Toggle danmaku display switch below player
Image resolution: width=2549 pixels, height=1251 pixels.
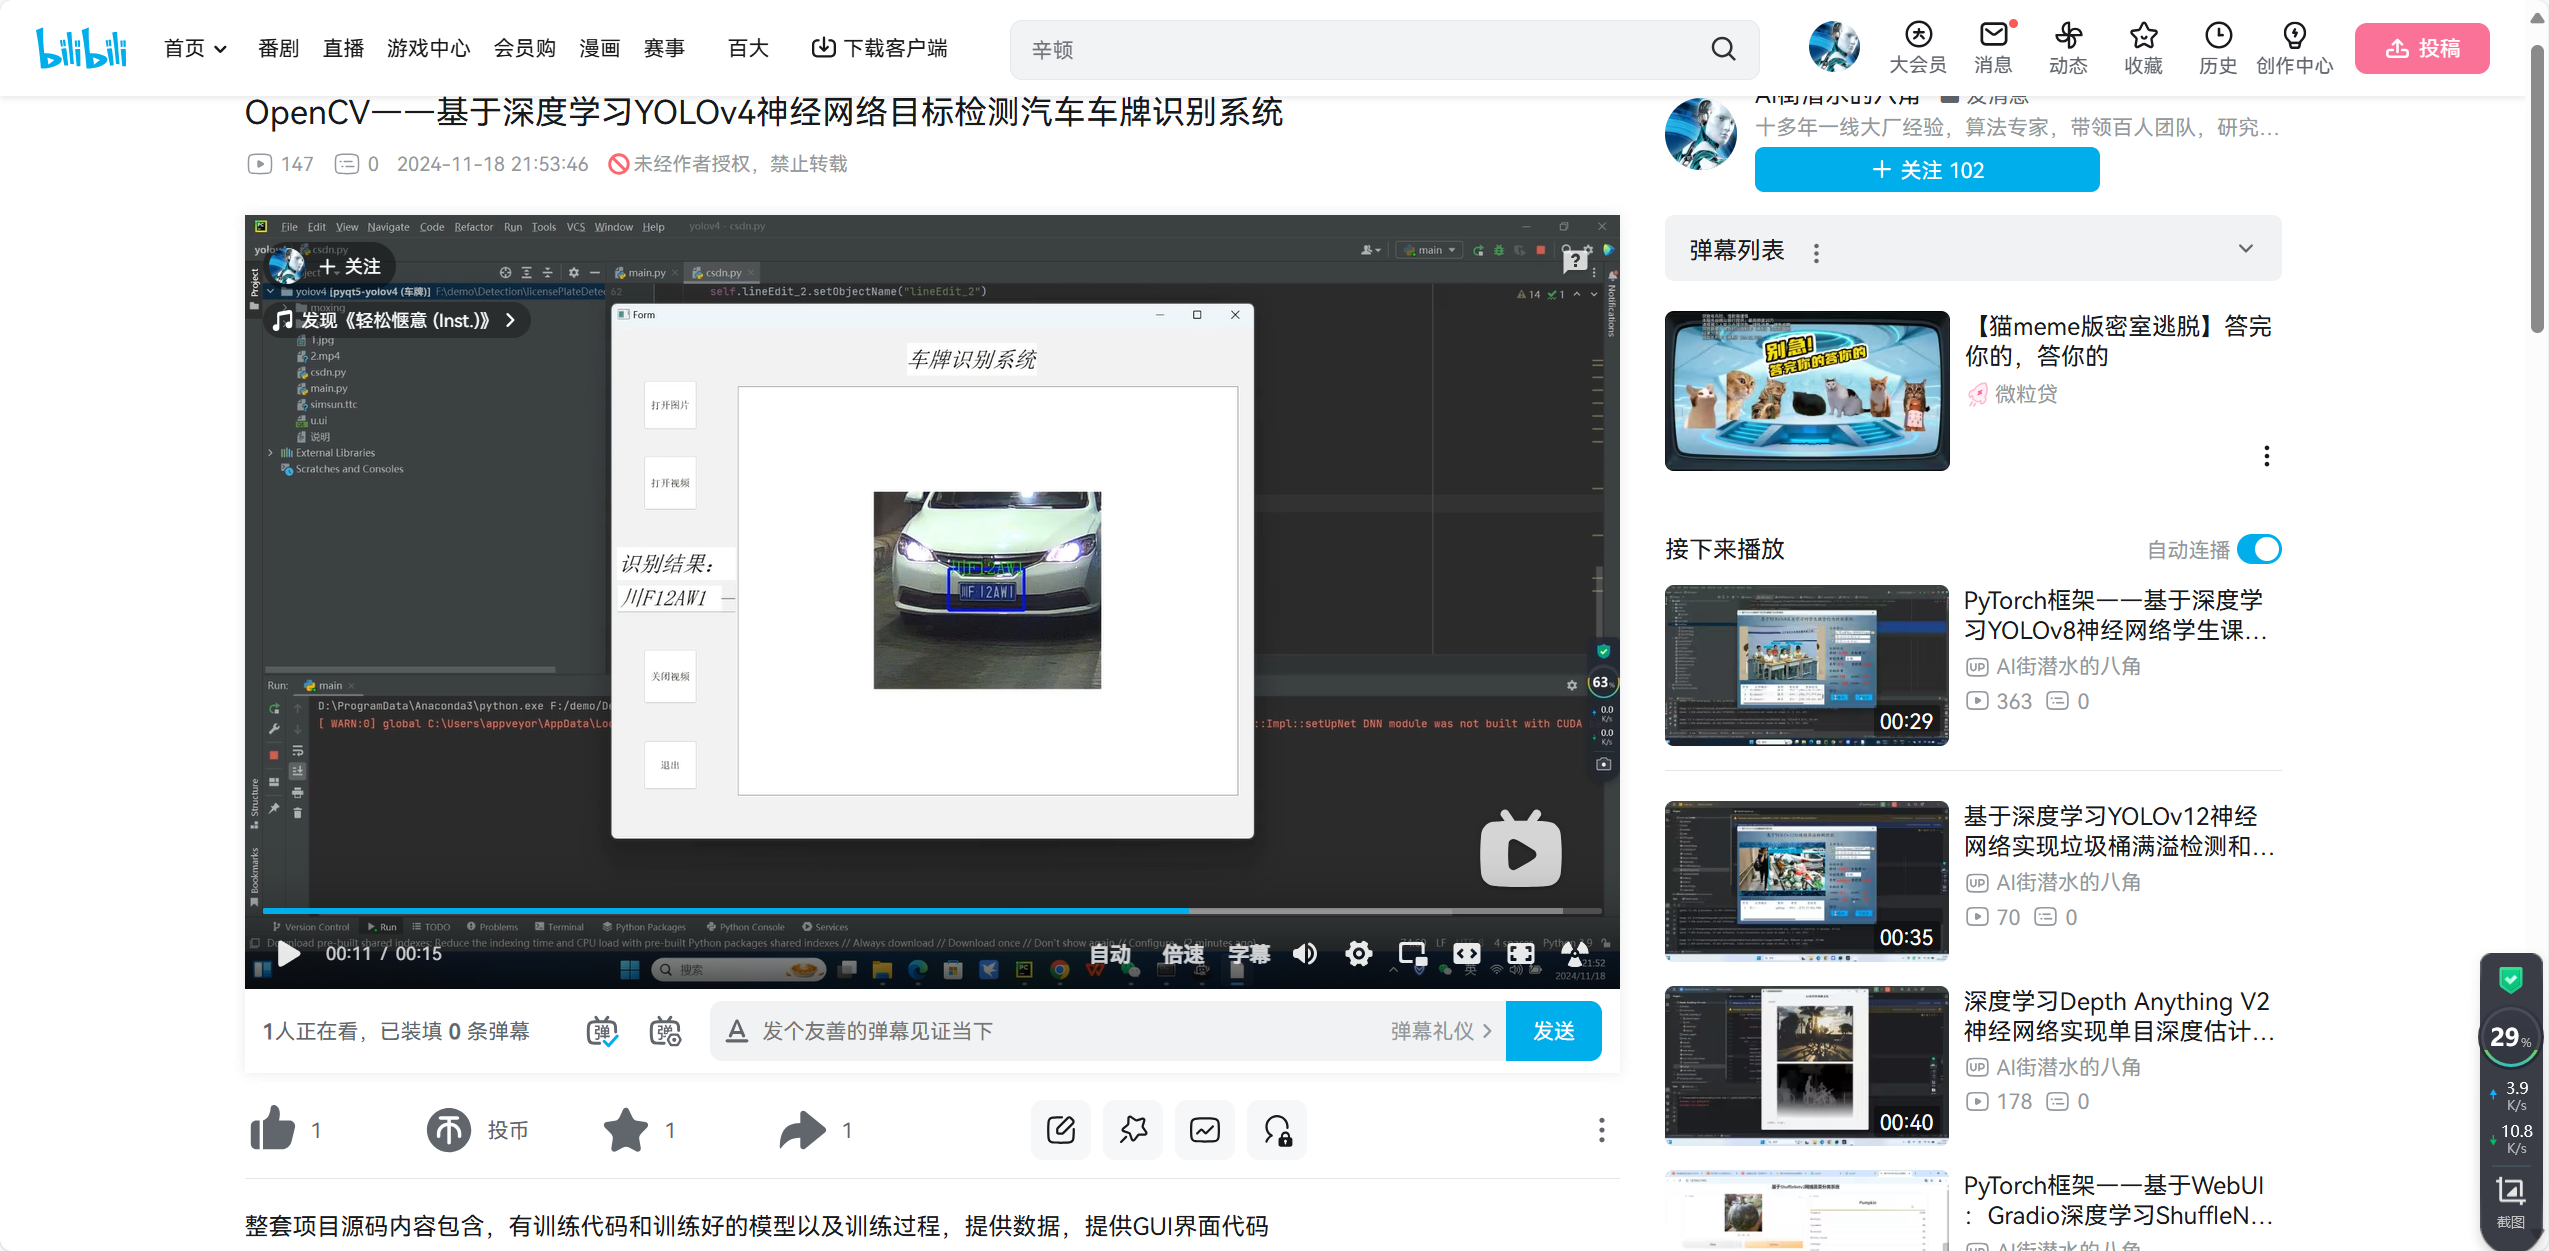pos(602,1031)
